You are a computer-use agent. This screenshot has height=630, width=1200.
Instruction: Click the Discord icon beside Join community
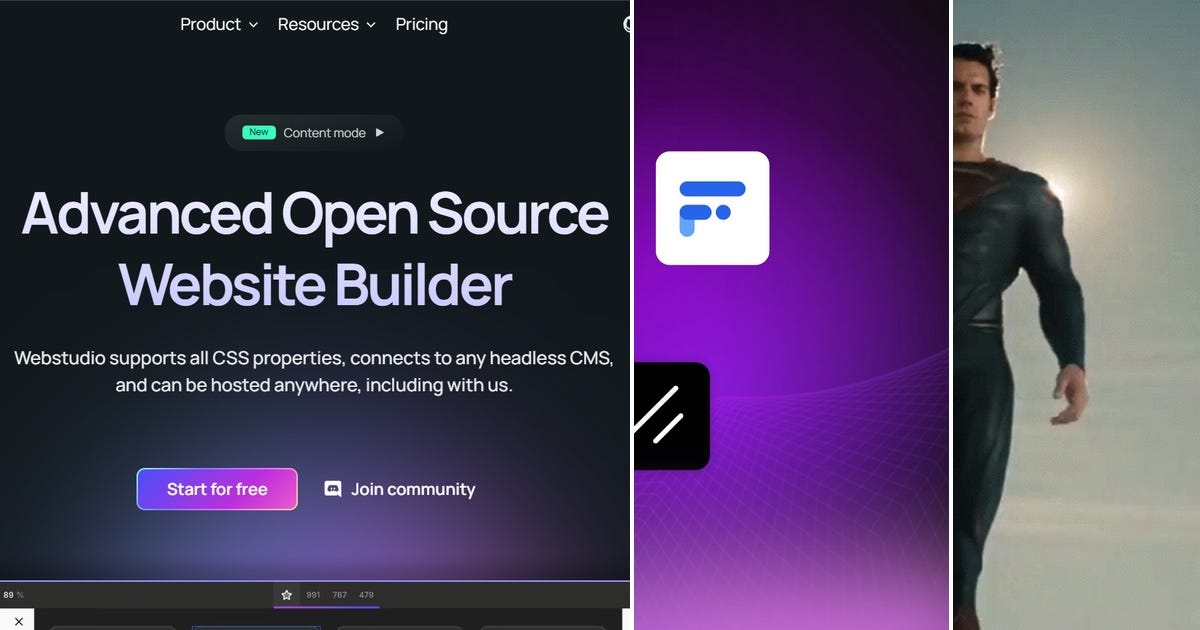(331, 489)
